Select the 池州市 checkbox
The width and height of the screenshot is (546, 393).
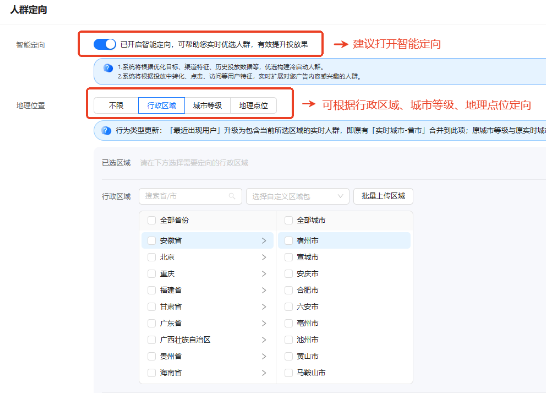288,340
